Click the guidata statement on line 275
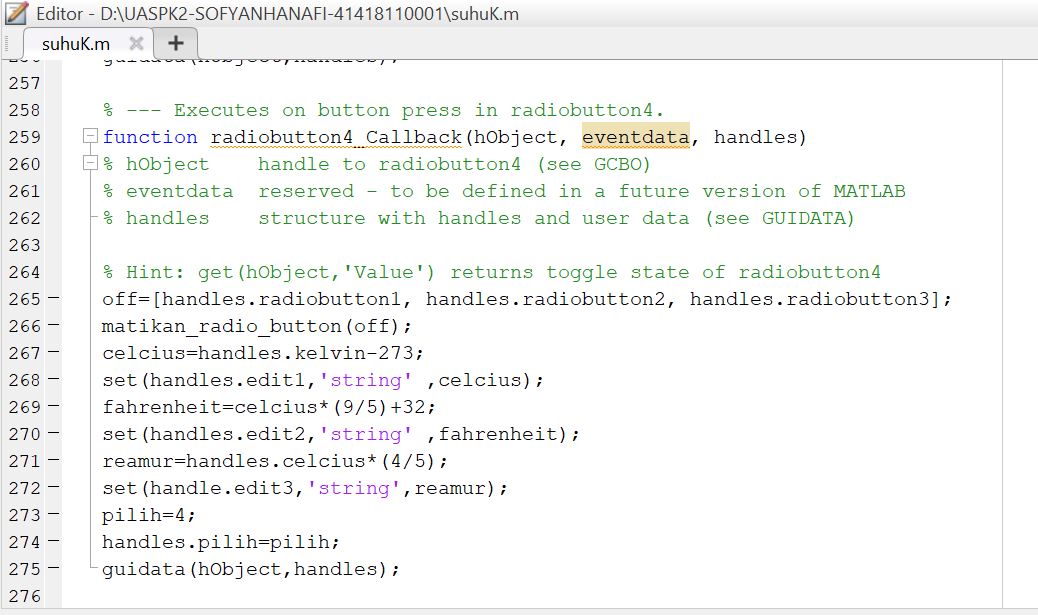Viewport: 1038px width, 615px height. [x=200, y=569]
